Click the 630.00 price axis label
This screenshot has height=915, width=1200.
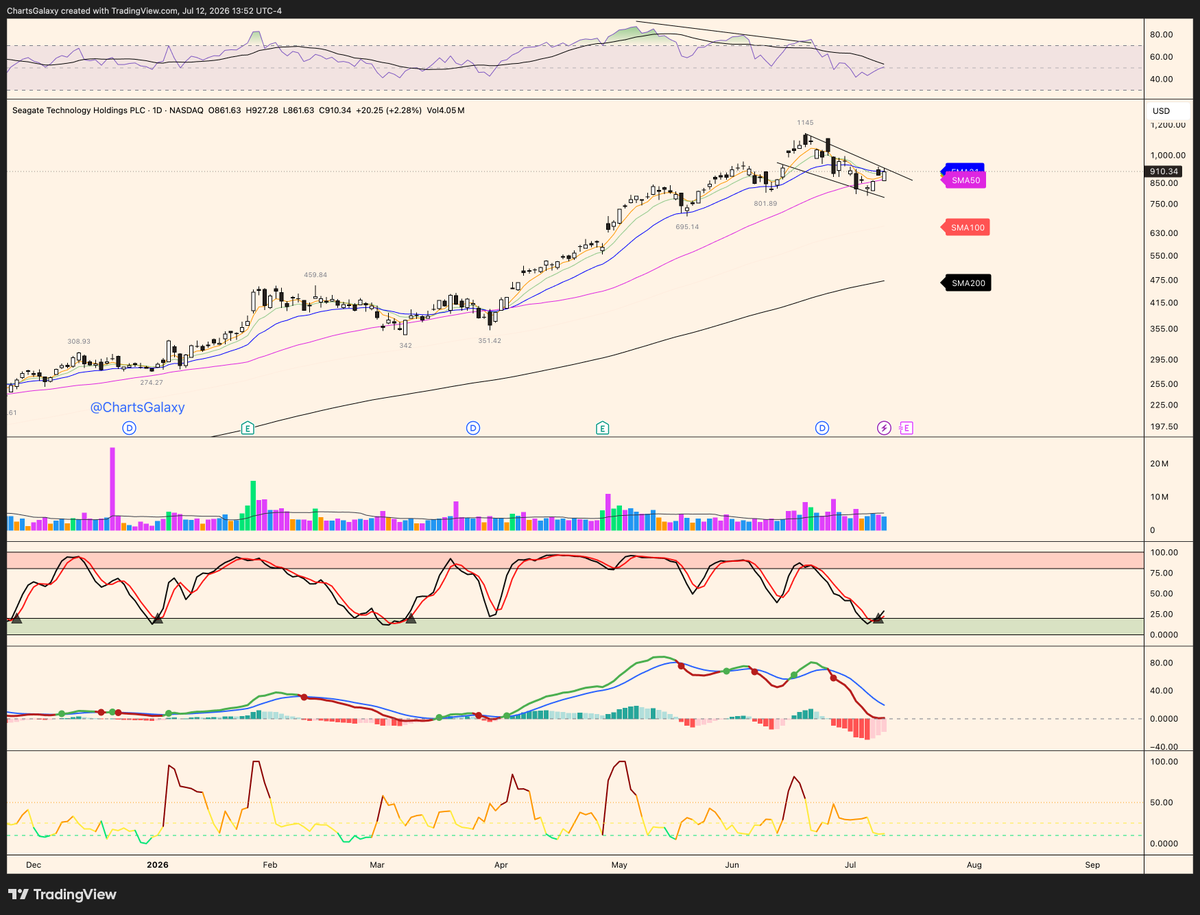1166,233
